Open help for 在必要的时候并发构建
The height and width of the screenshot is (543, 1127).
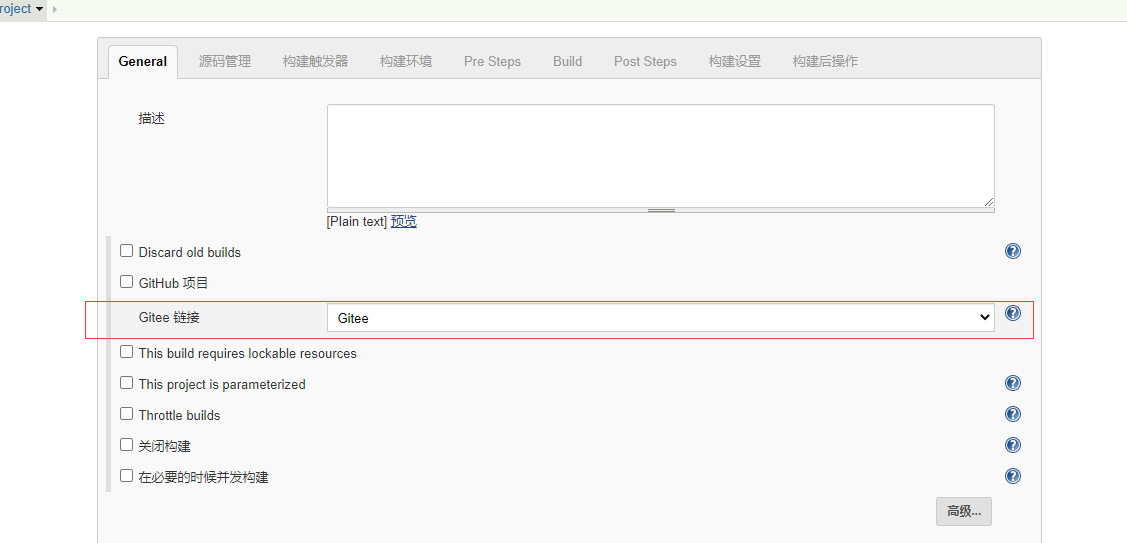pos(1013,475)
